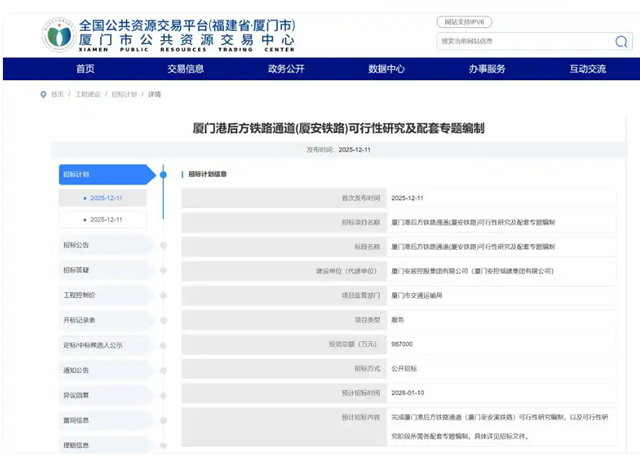Open the 政务公开 navigation menu
640x462 pixels.
pyautogui.click(x=286, y=69)
